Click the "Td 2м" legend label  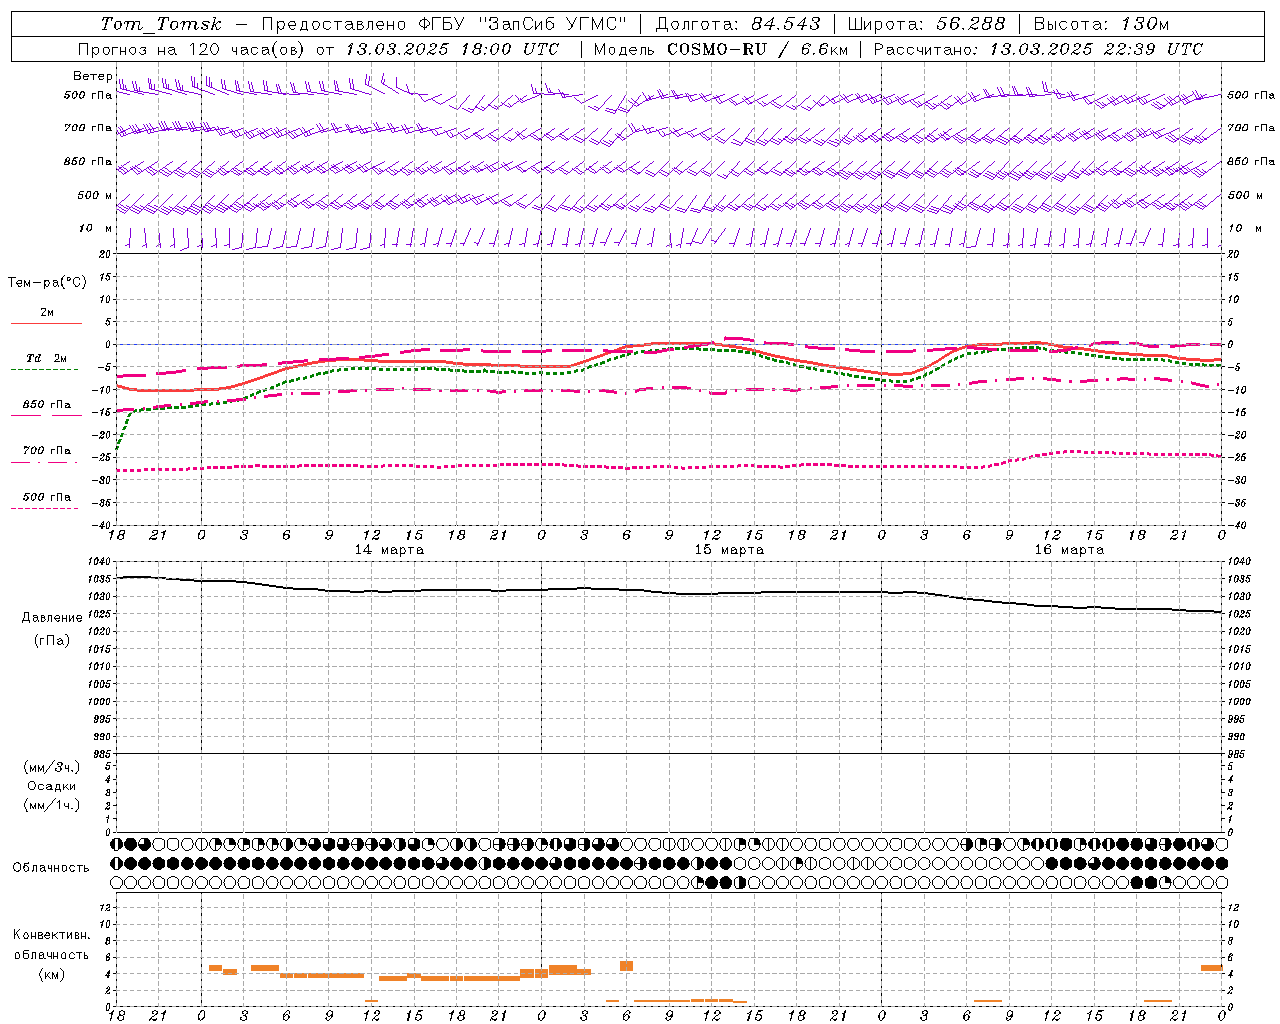46,358
